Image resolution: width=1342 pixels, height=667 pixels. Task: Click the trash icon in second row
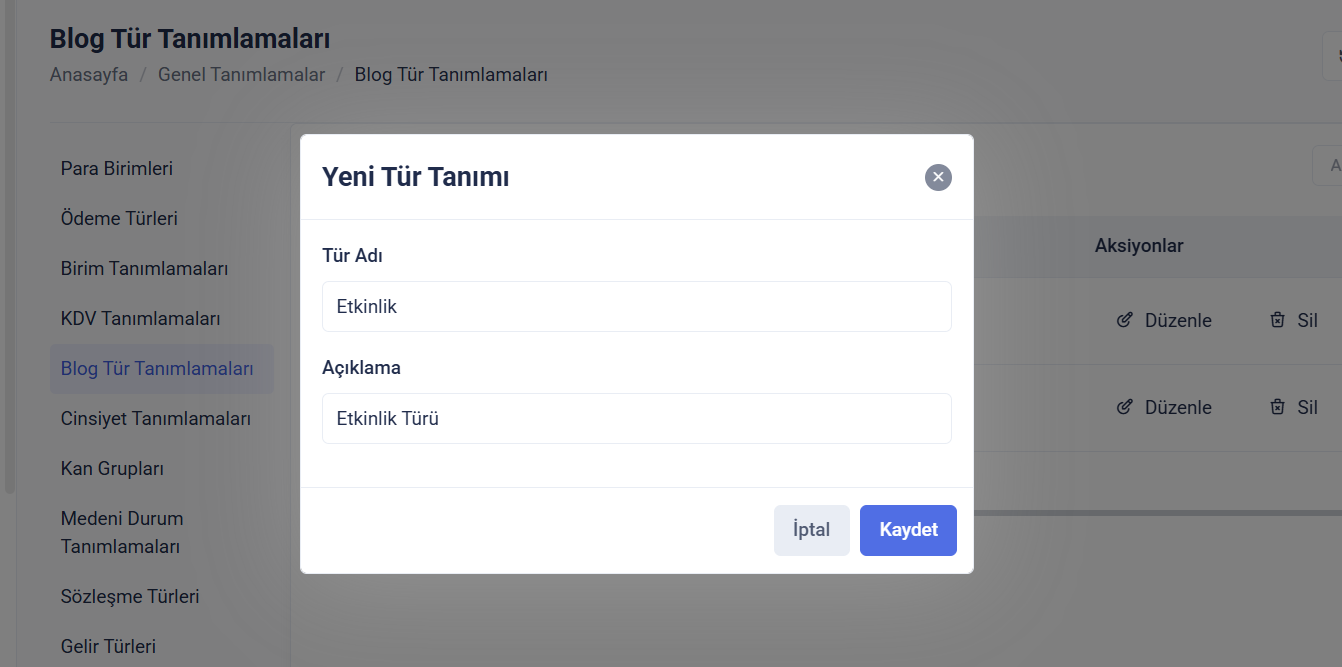[1277, 407]
